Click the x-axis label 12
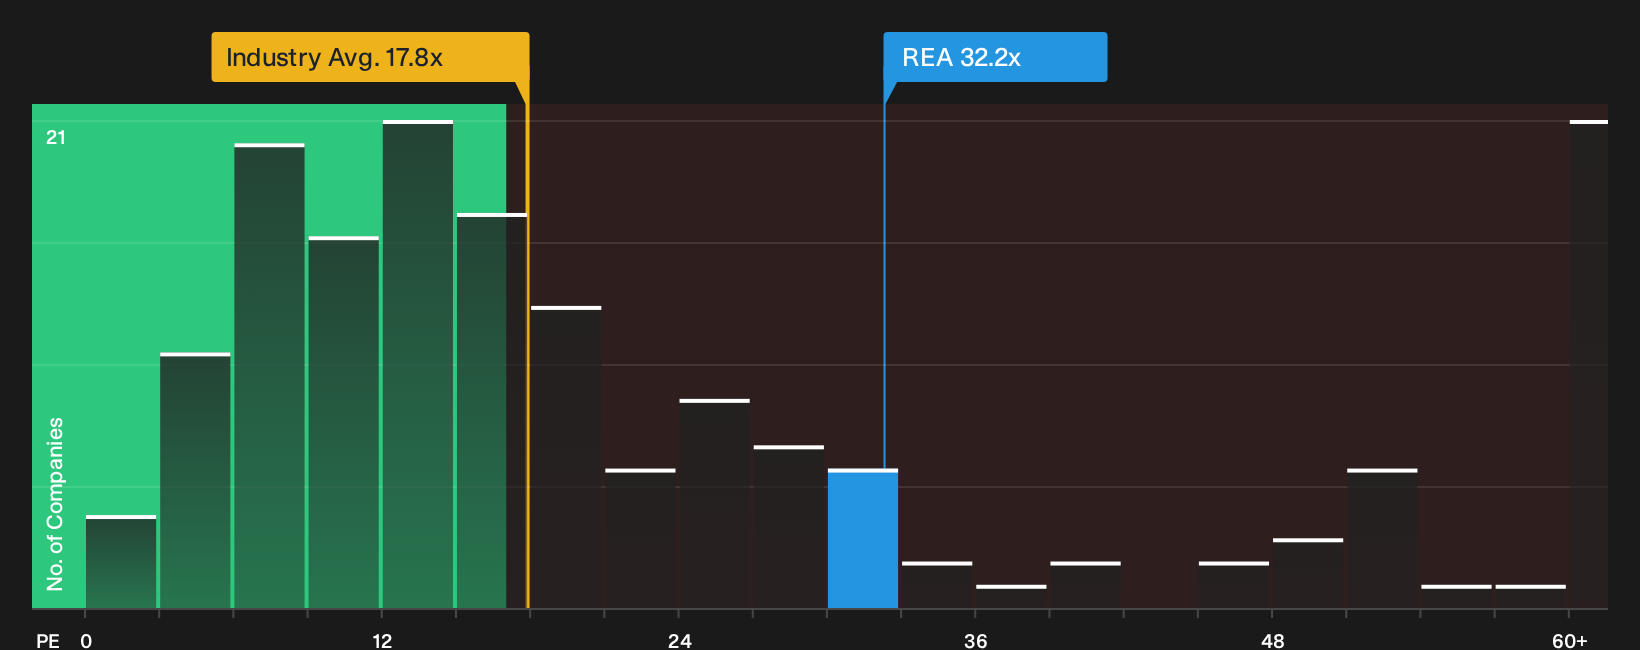1640x650 pixels. [x=382, y=640]
